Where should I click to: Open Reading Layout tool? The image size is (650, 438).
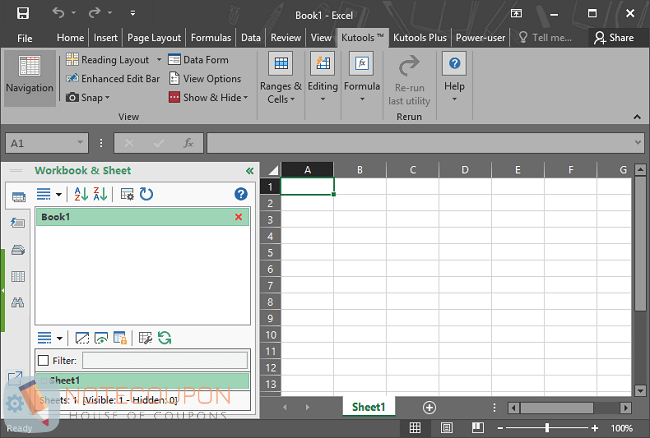coord(107,60)
